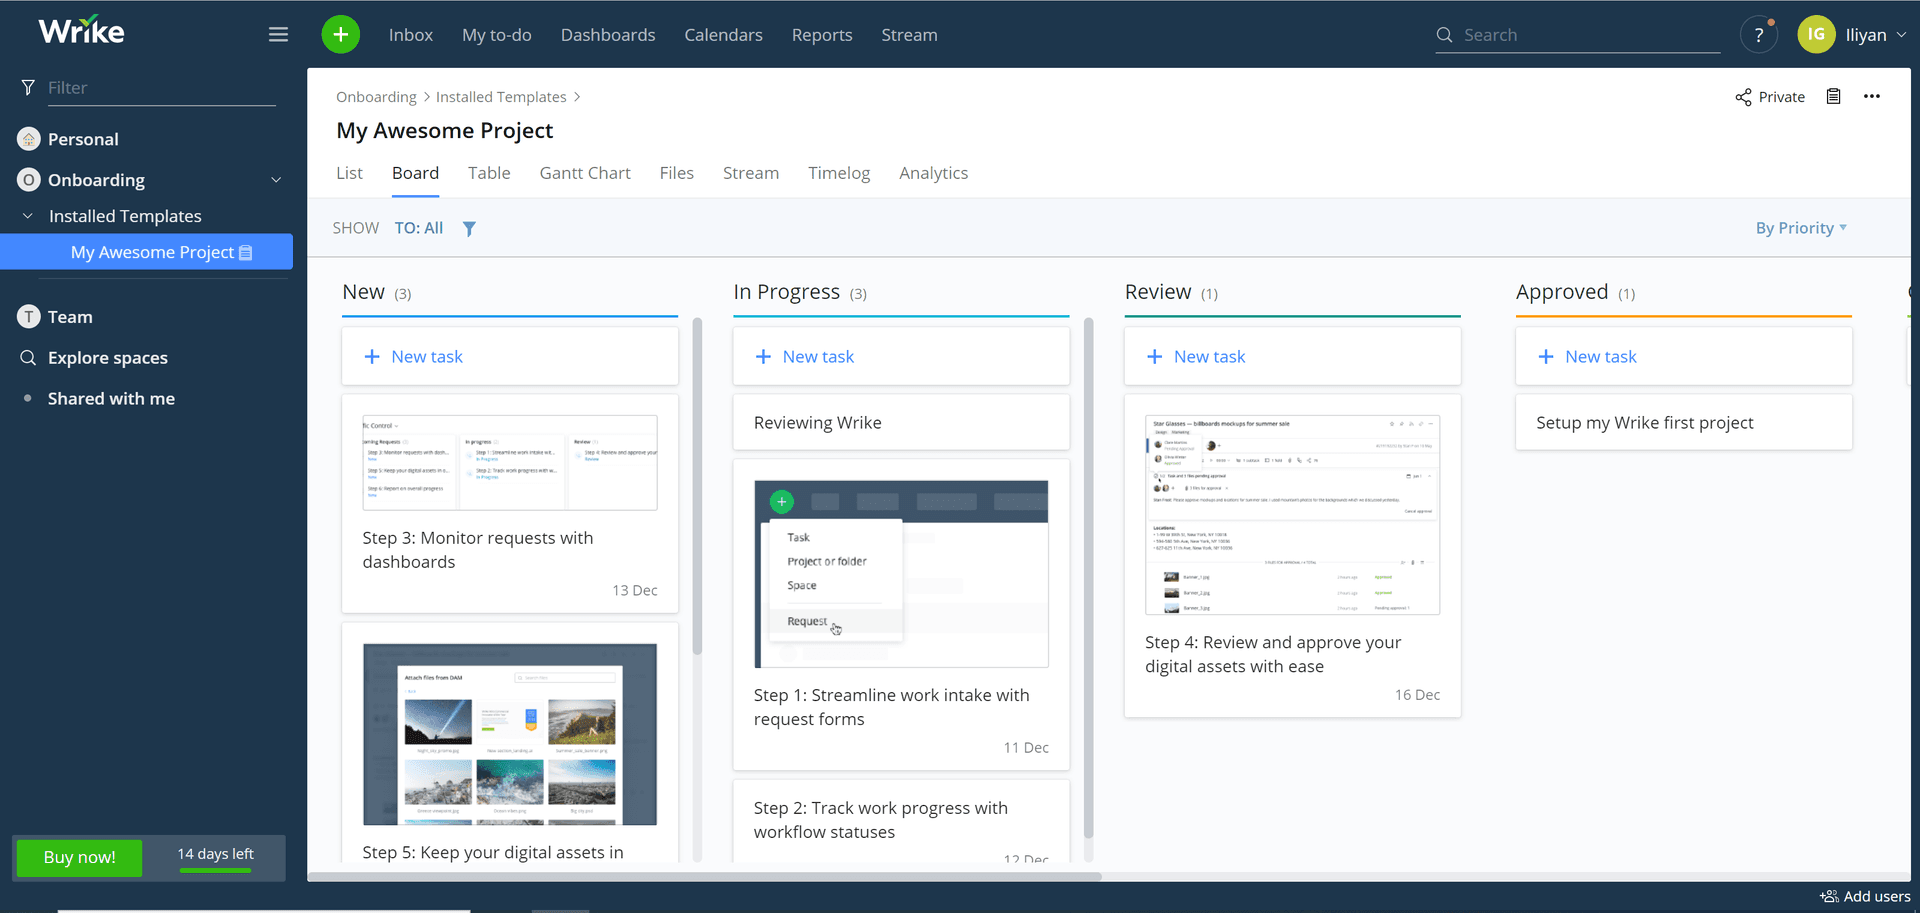This screenshot has width=1920, height=913.
Task: Switch to the Gantt Chart view
Action: [585, 173]
